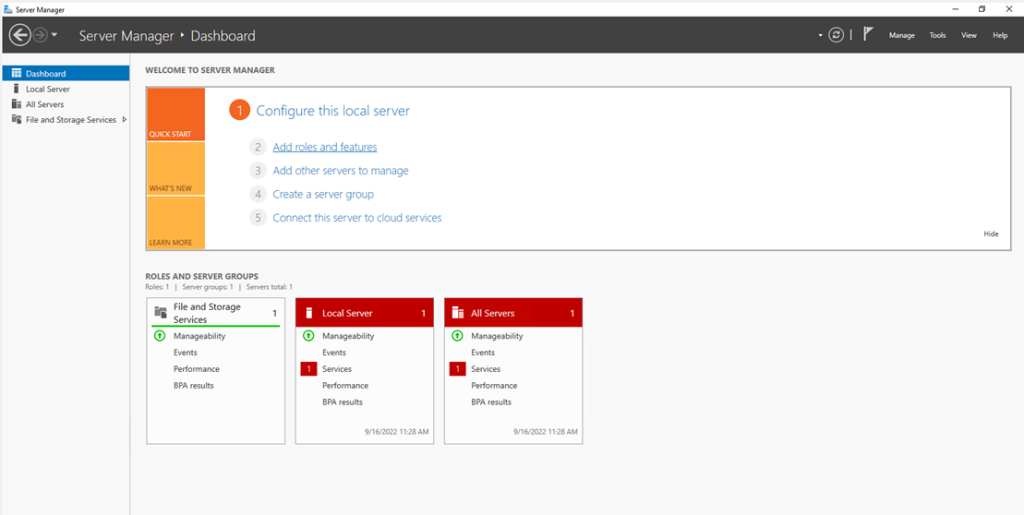Screen dimensions: 1024x515
Task: Open the navigation history dropdown arrow
Action: tap(54, 35)
